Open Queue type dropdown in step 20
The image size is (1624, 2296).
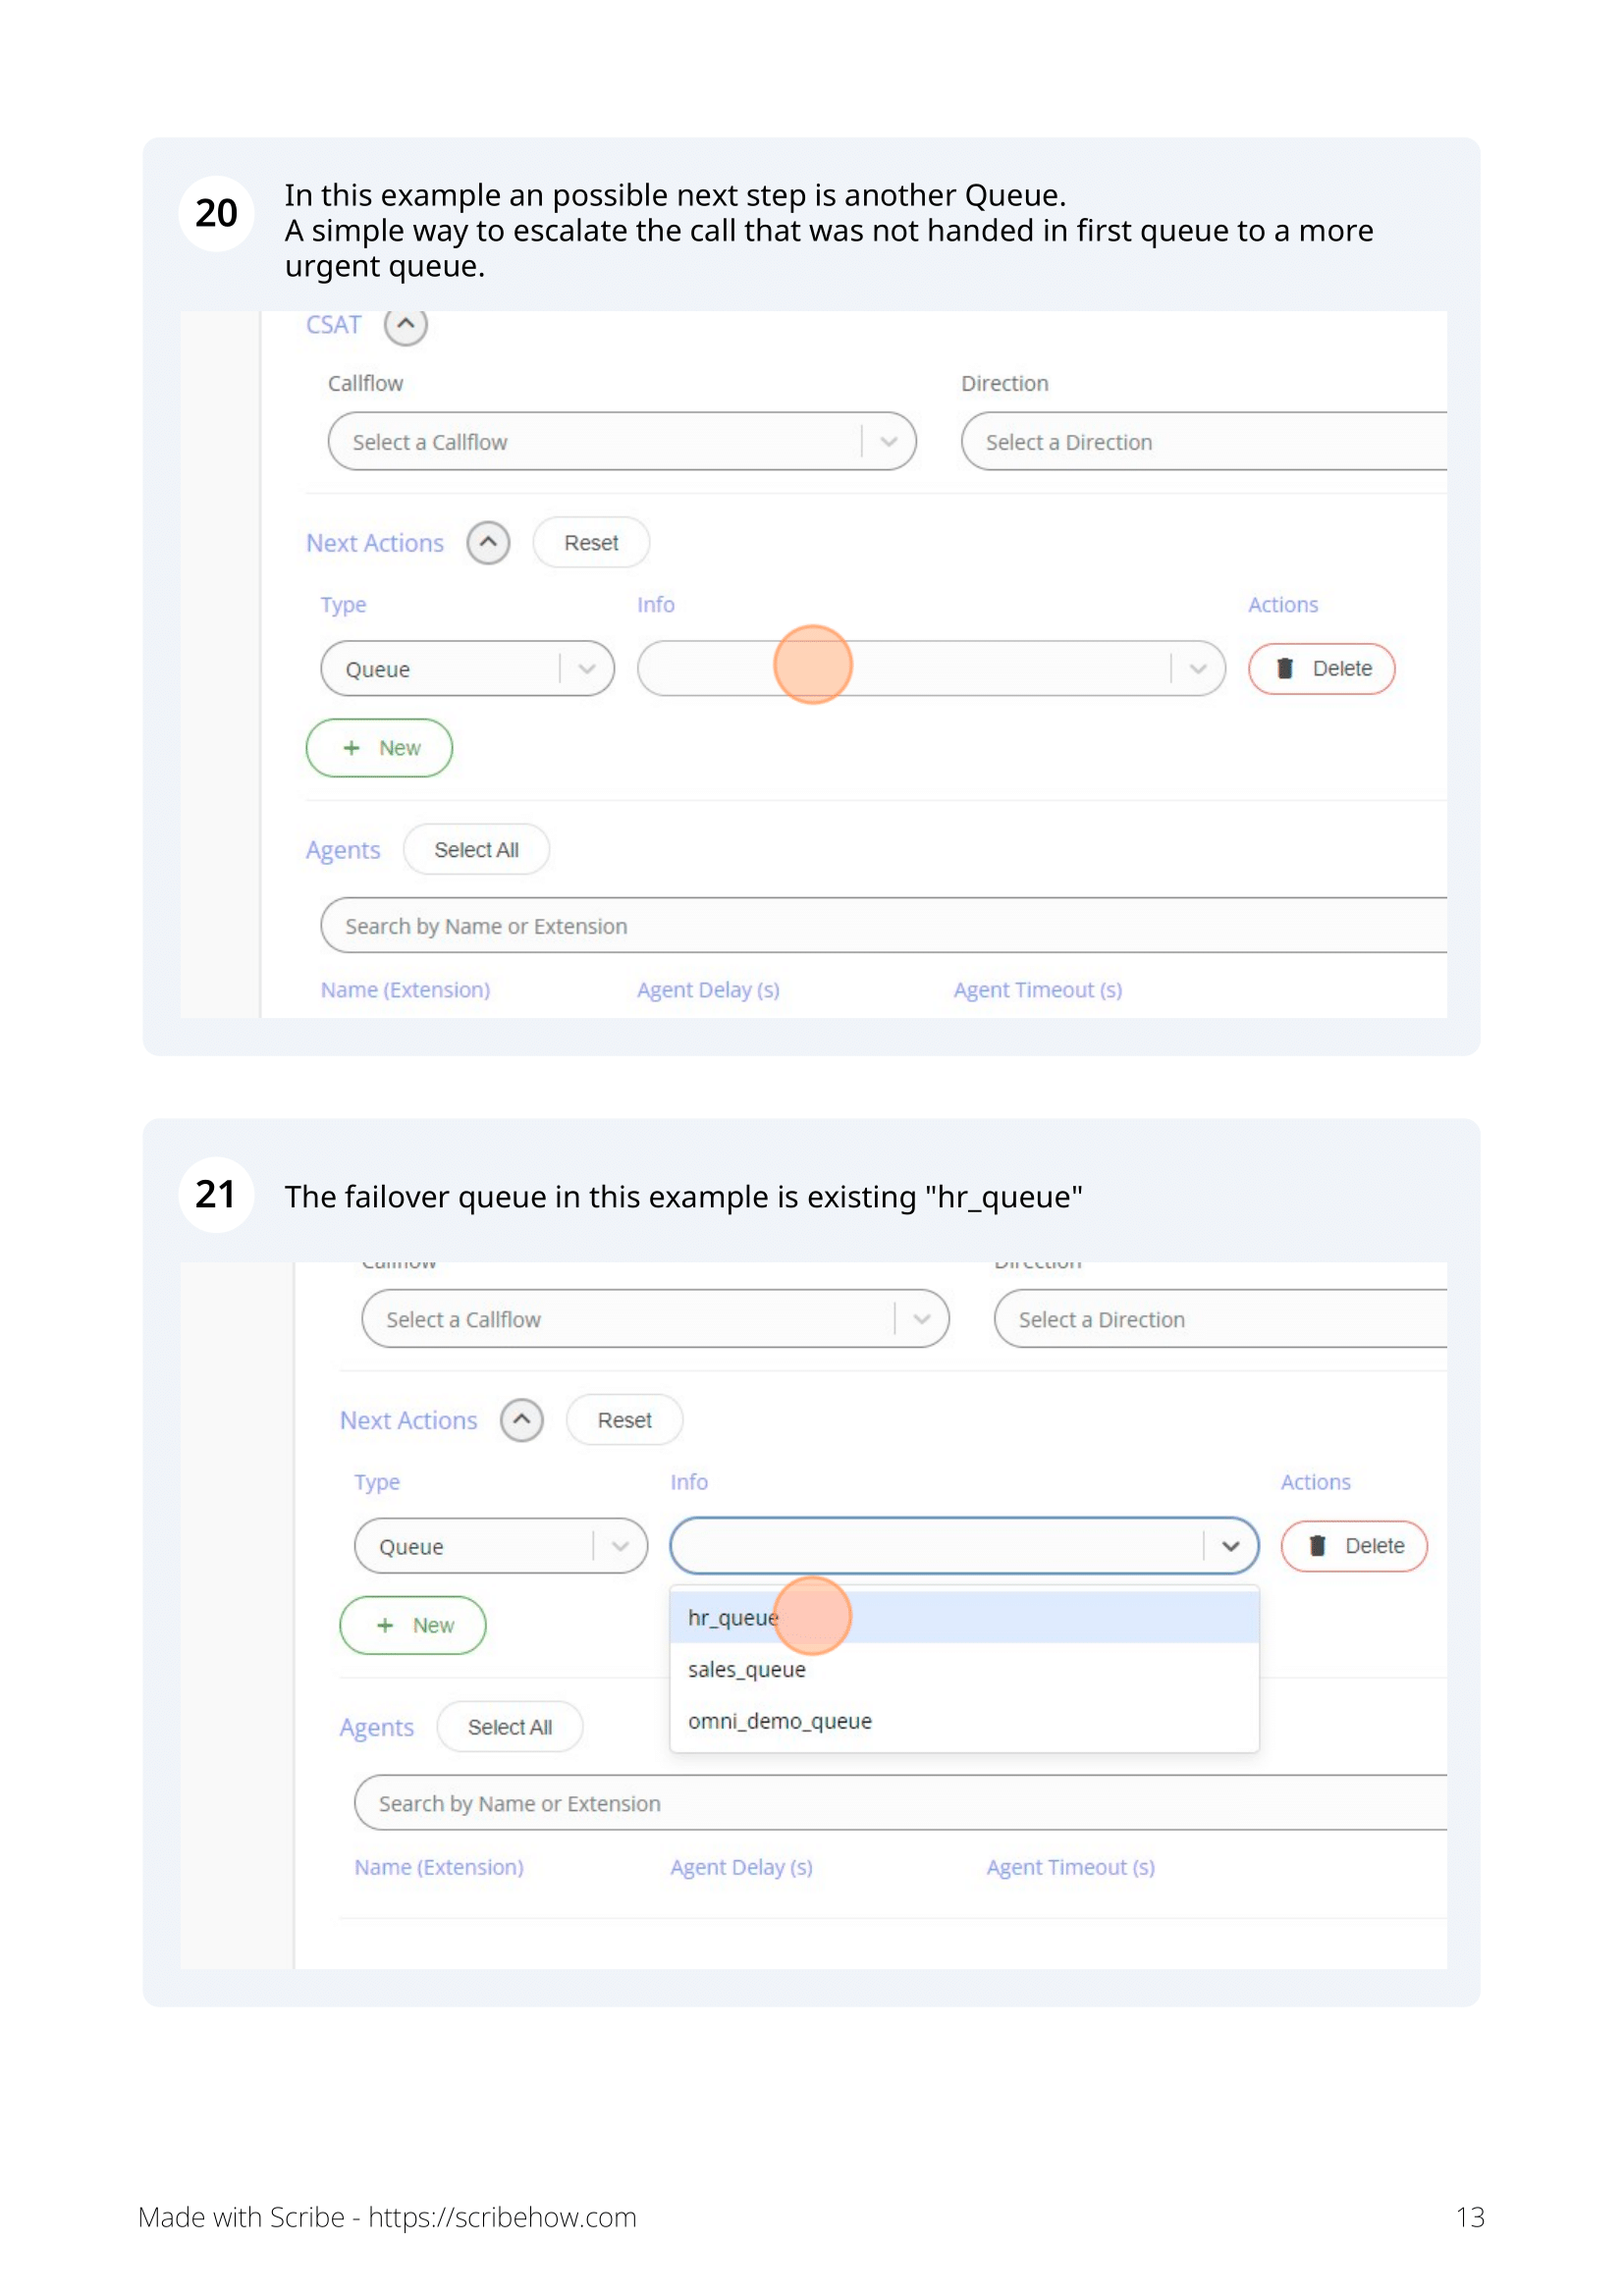click(x=467, y=669)
